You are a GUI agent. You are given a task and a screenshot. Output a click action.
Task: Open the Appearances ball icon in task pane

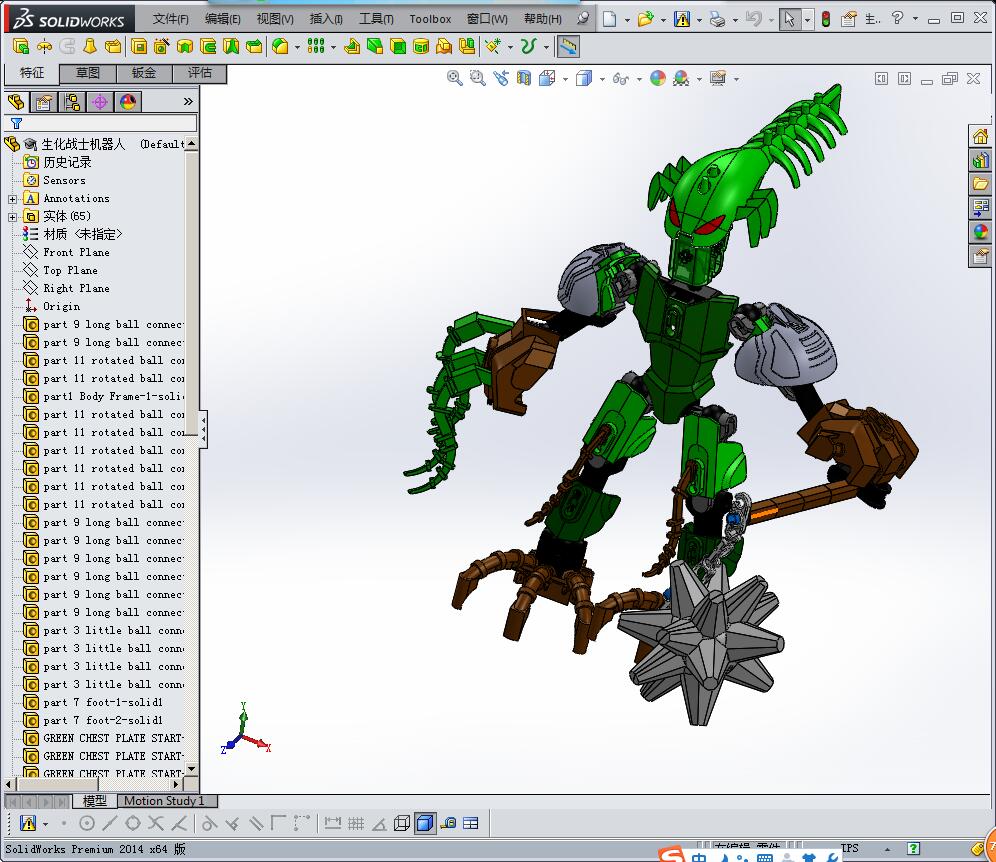coord(980,232)
